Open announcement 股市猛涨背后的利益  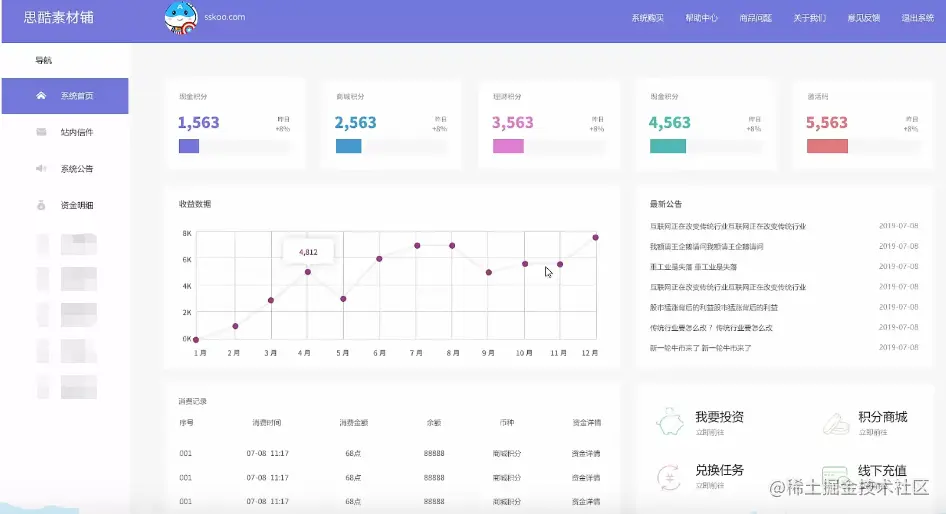tap(714, 308)
